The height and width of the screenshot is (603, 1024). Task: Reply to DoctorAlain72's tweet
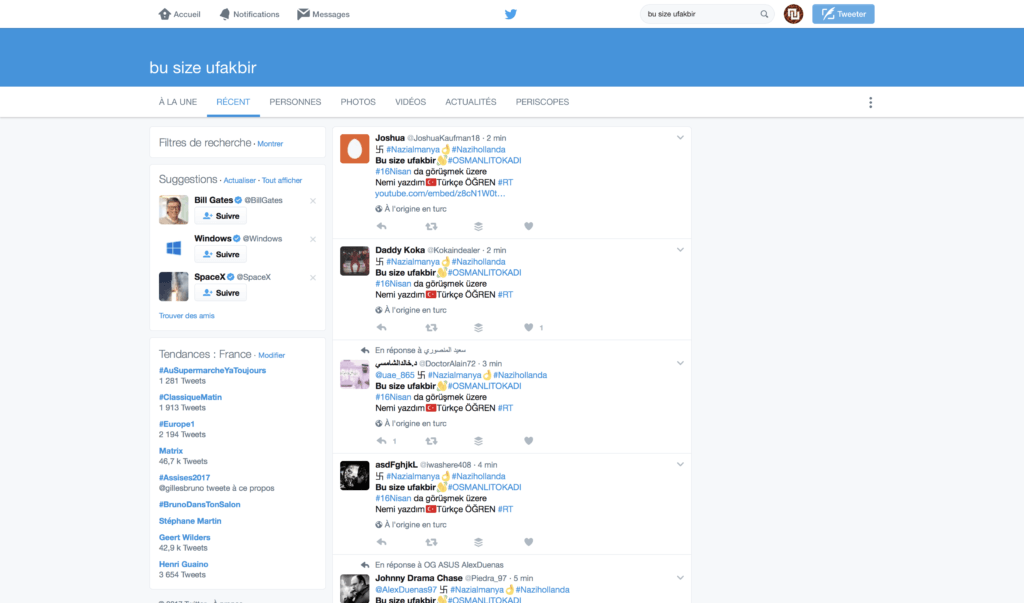[x=381, y=440]
